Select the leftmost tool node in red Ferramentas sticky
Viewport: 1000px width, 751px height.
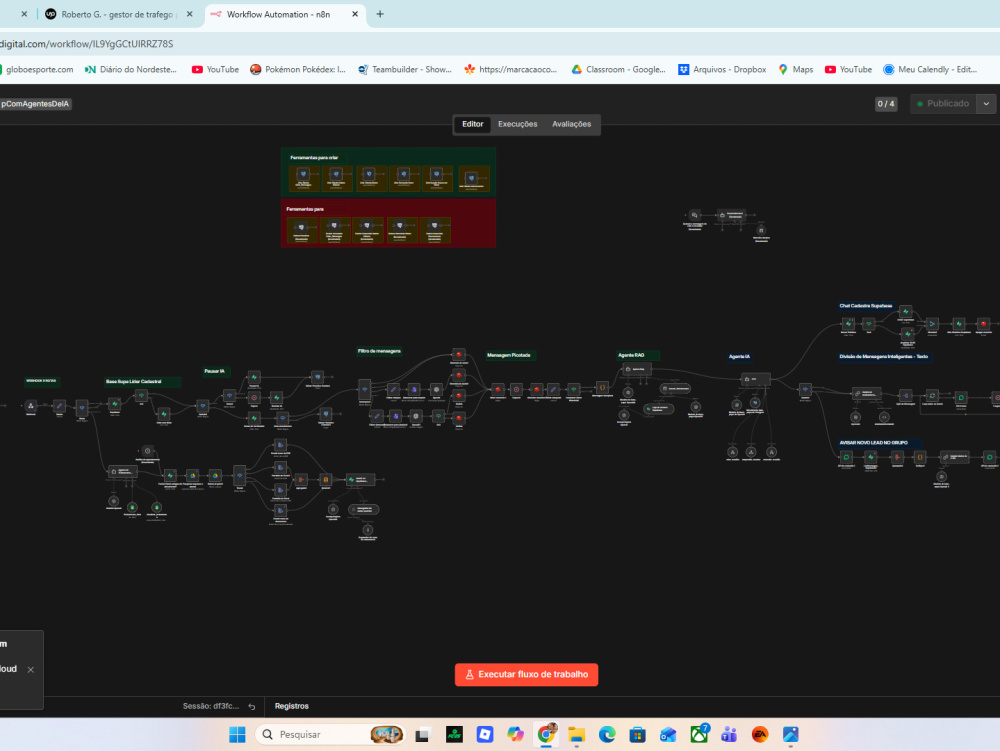[x=301, y=227]
